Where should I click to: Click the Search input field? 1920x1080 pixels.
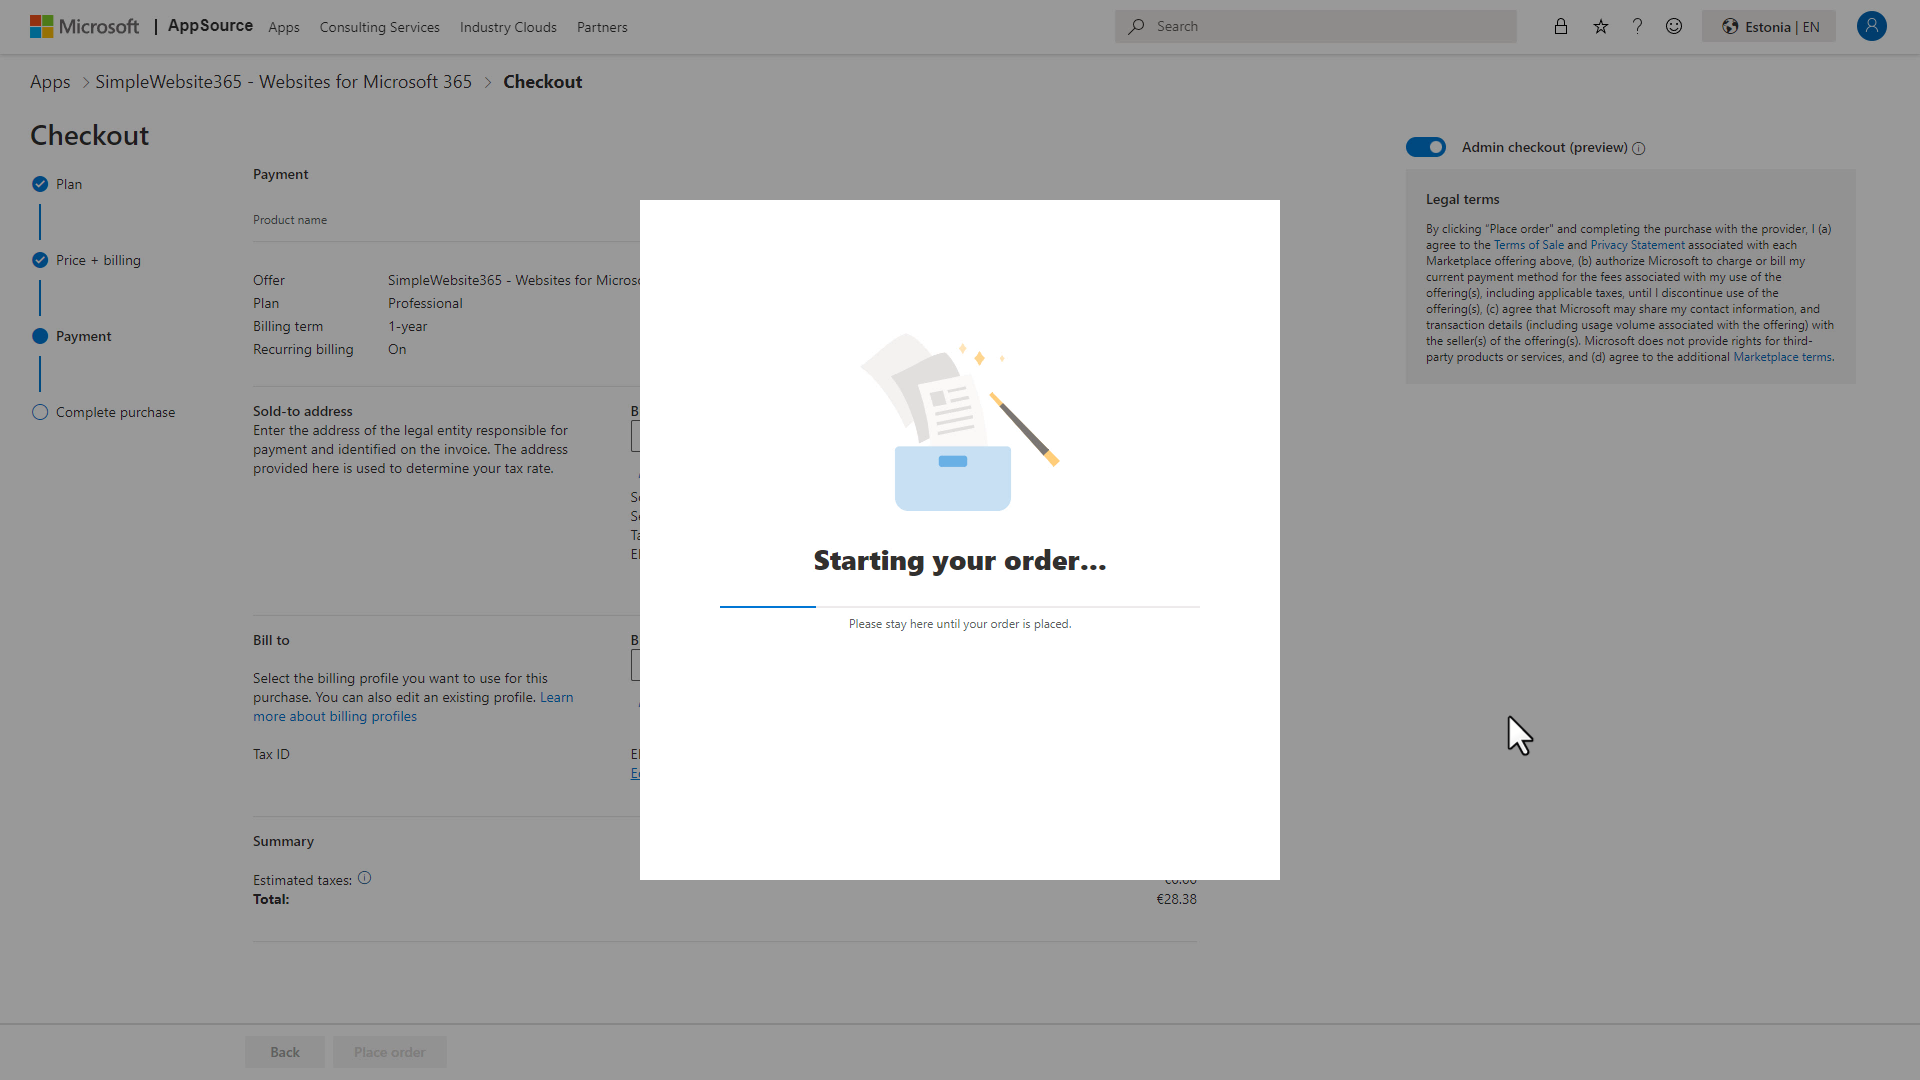click(1315, 27)
